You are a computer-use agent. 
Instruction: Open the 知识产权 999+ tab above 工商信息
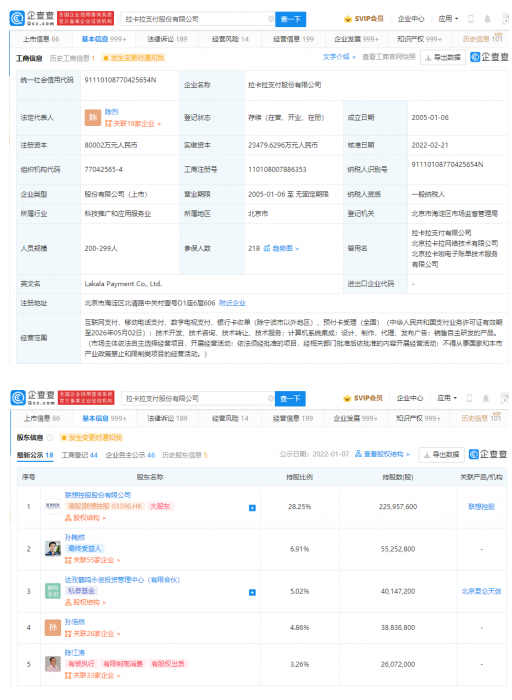[x=419, y=39]
